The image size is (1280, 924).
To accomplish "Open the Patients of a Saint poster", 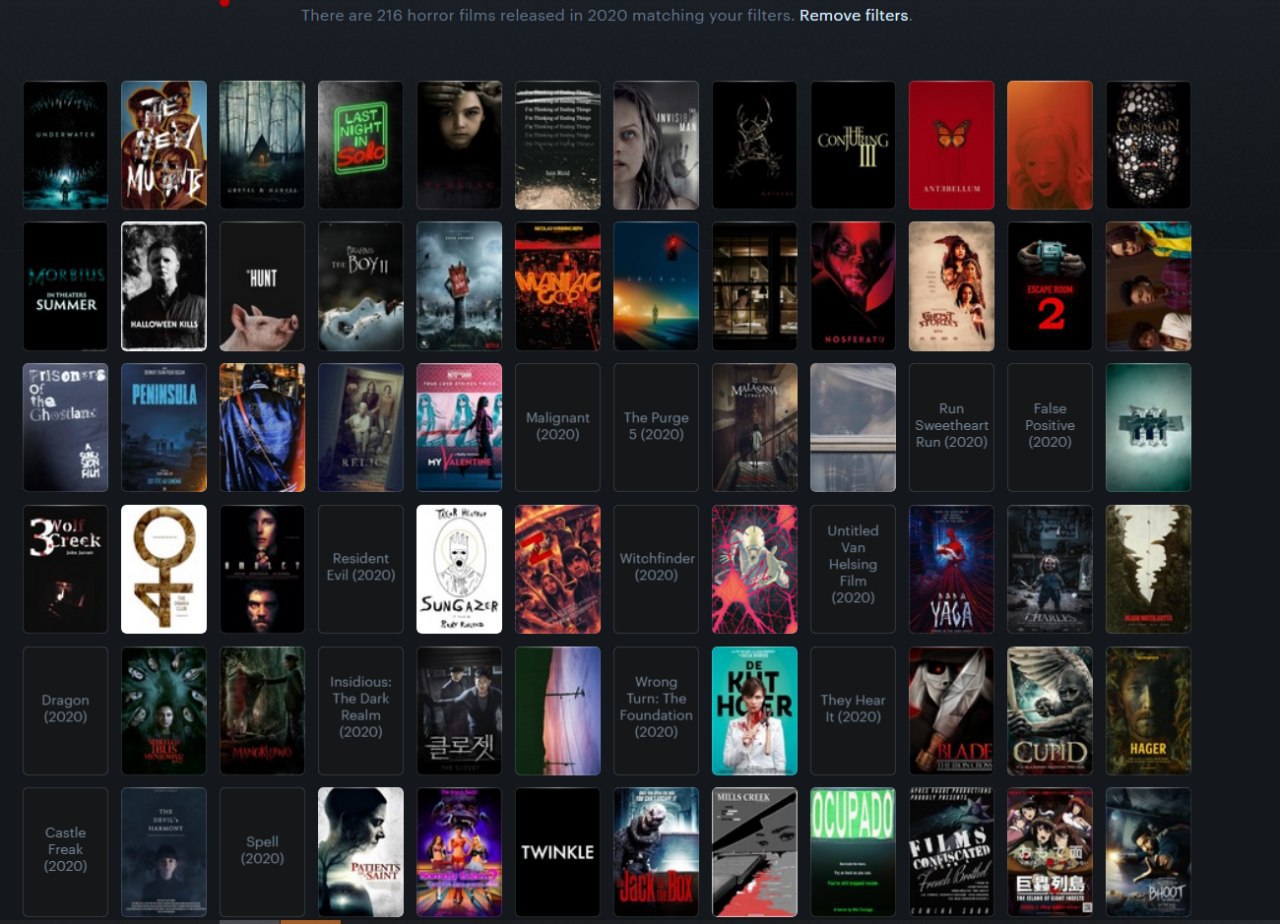I will [x=361, y=852].
